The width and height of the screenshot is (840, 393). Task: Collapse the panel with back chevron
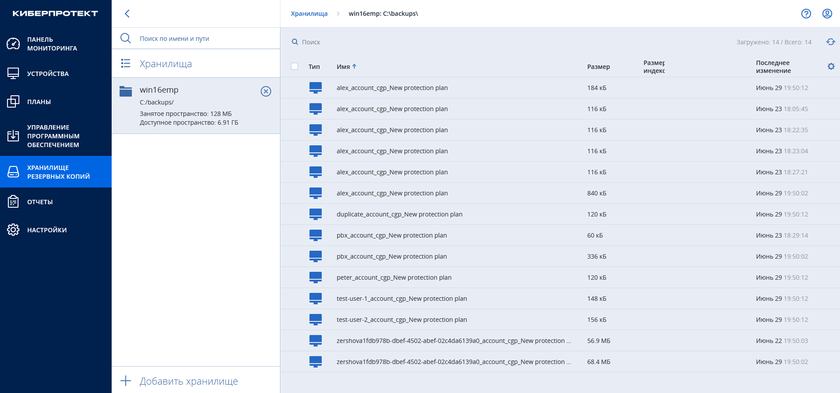[127, 14]
